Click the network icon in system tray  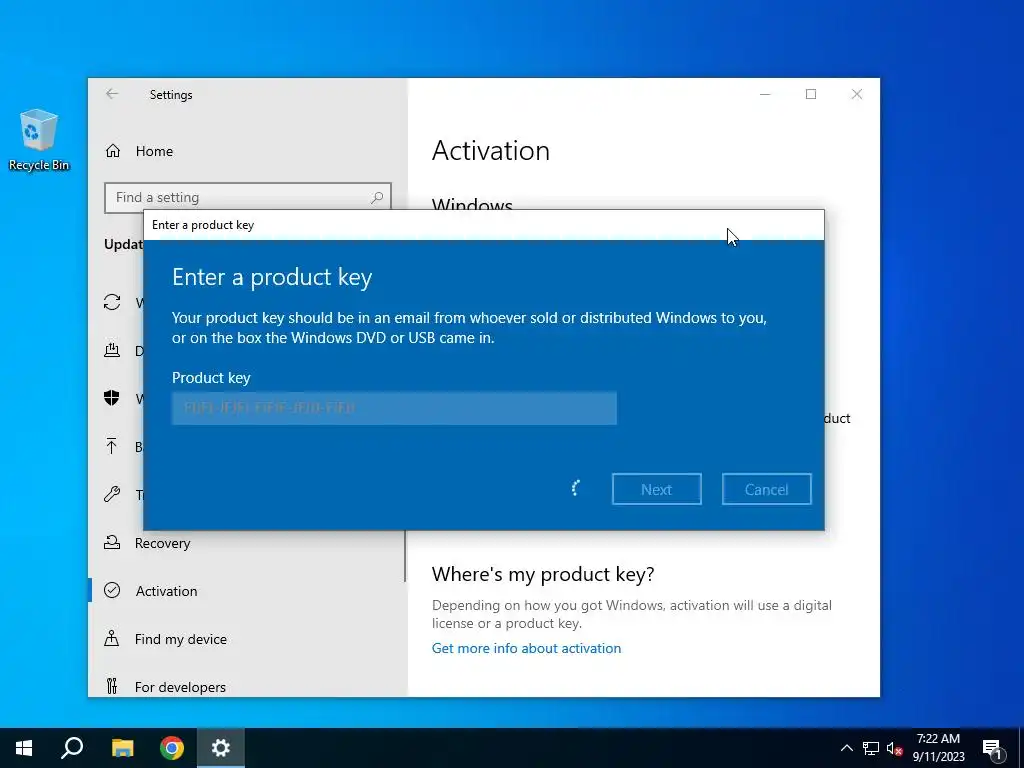coord(871,748)
